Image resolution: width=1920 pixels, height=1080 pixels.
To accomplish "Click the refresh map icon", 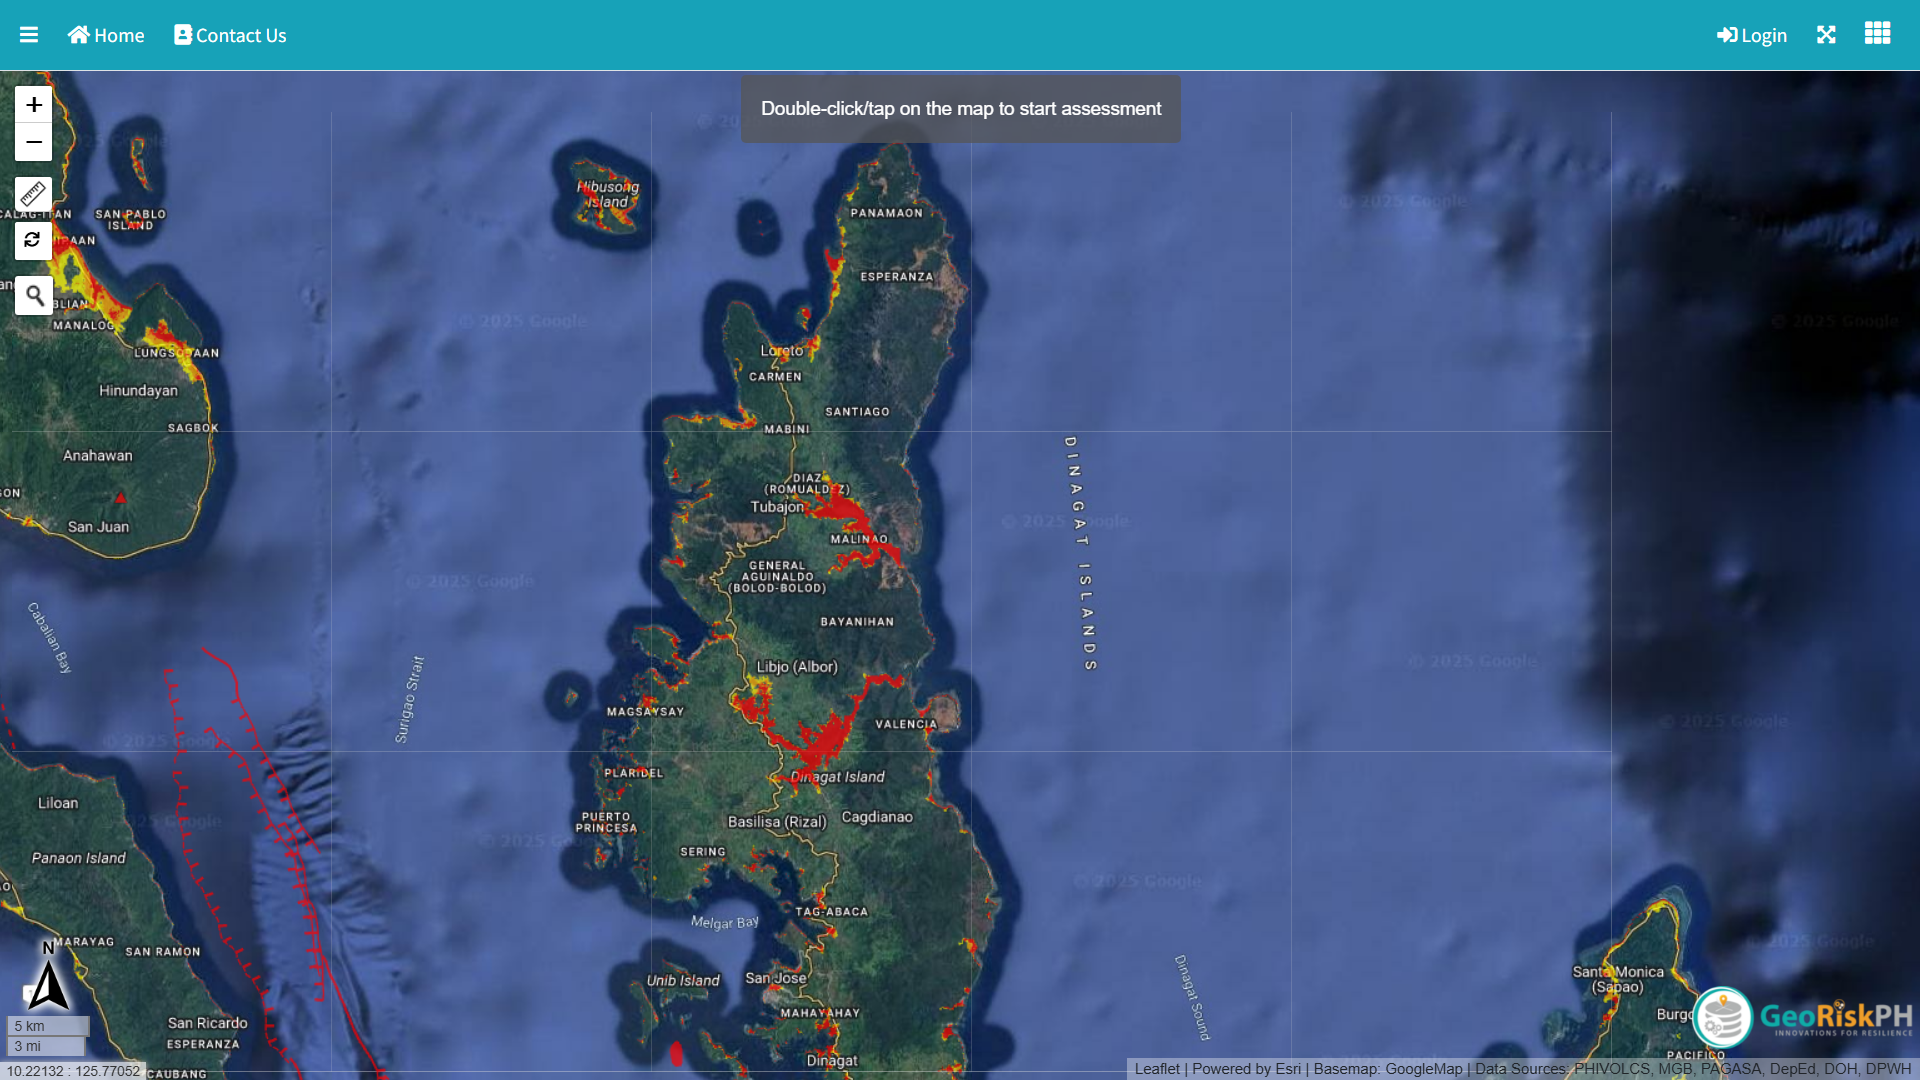I will coord(33,241).
